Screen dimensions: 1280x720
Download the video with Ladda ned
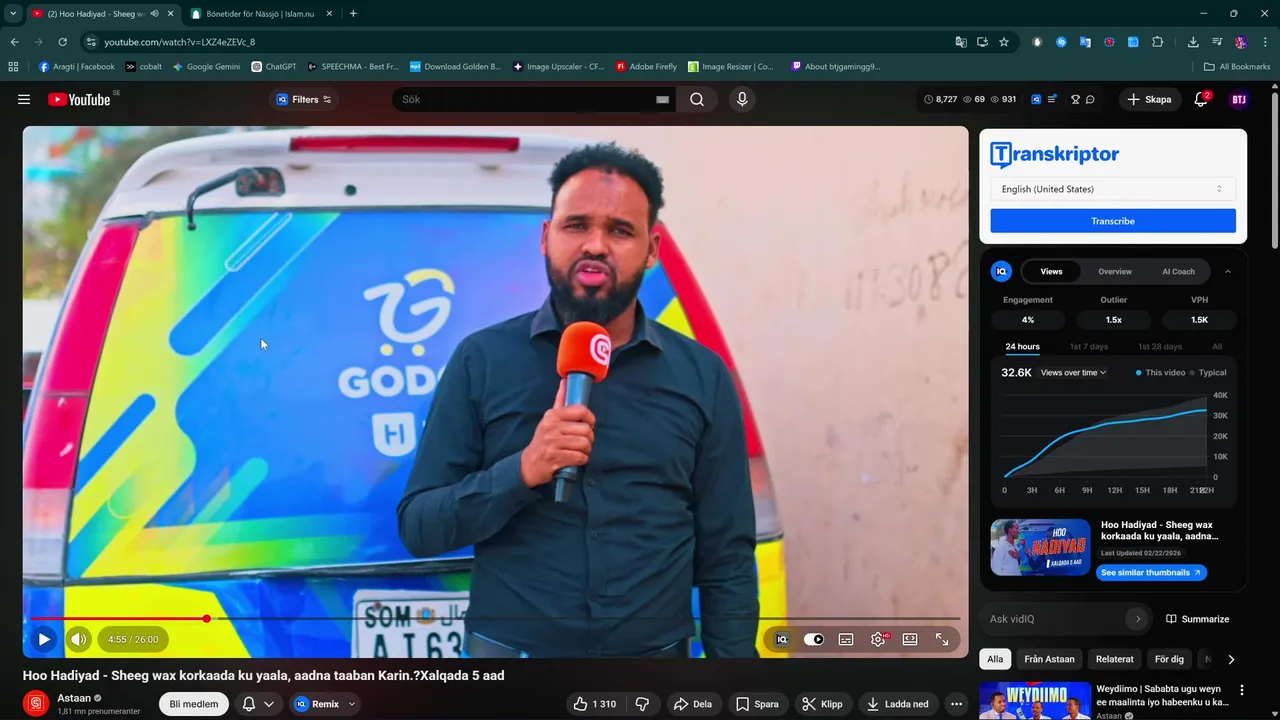click(898, 704)
